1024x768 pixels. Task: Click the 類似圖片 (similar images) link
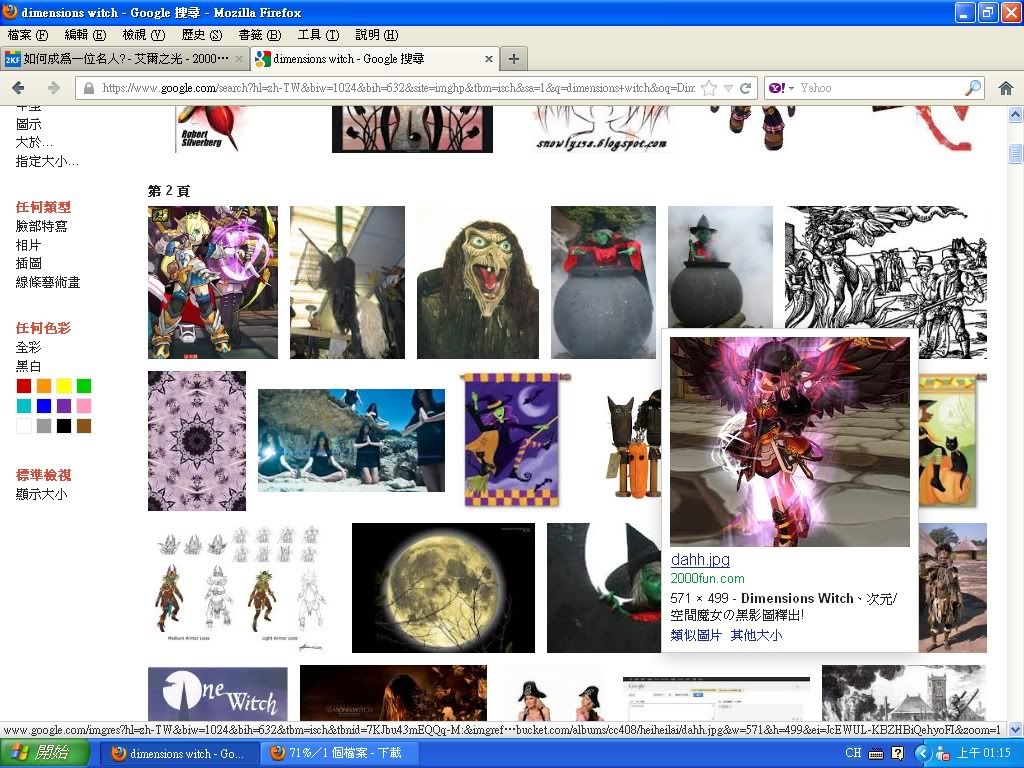[x=696, y=635]
